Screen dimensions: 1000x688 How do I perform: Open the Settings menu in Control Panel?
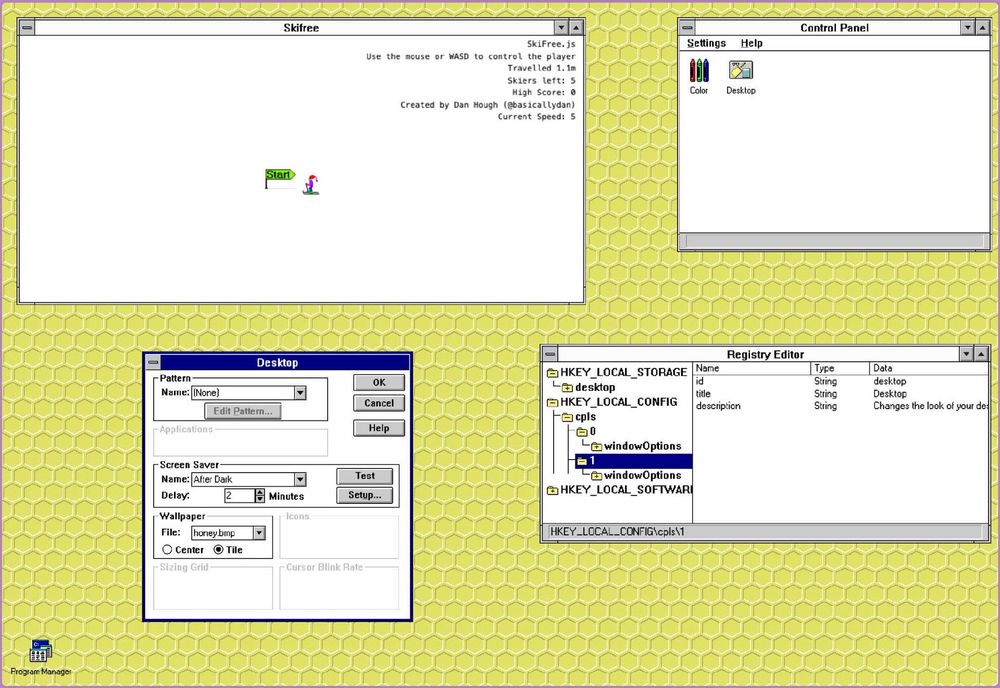(706, 43)
